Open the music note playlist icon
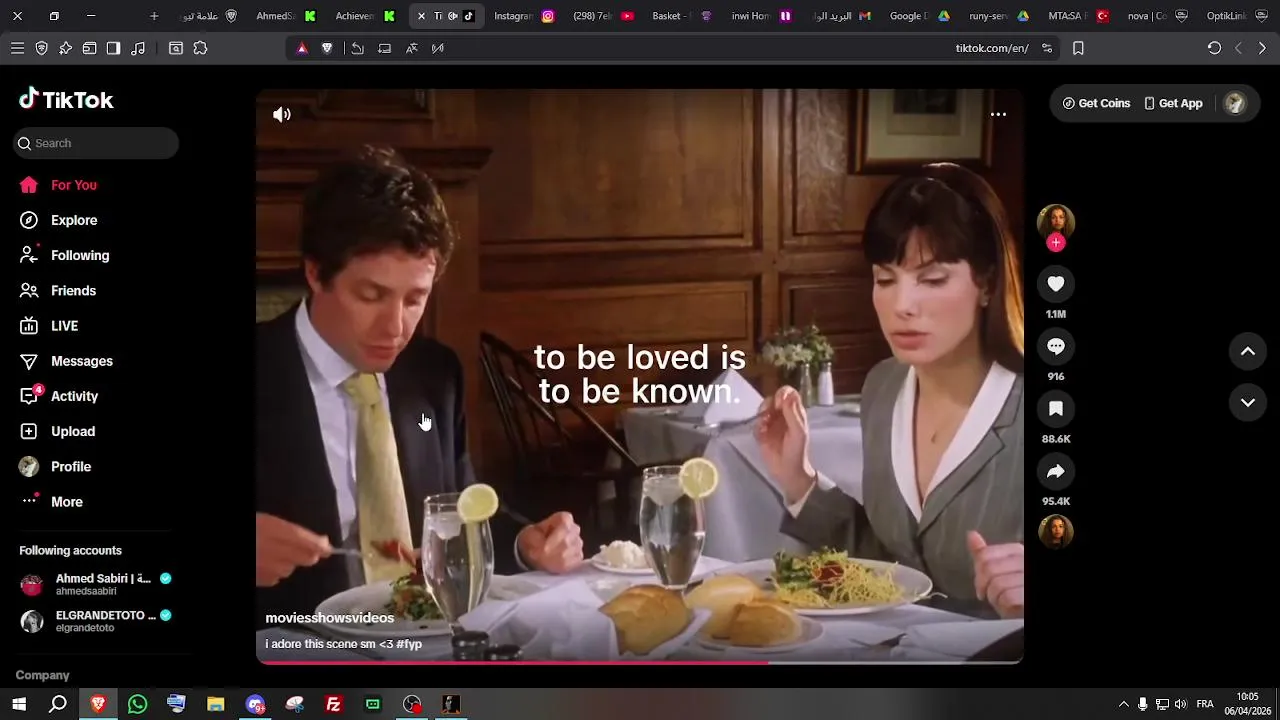Image resolution: width=1280 pixels, height=720 pixels. (138, 48)
